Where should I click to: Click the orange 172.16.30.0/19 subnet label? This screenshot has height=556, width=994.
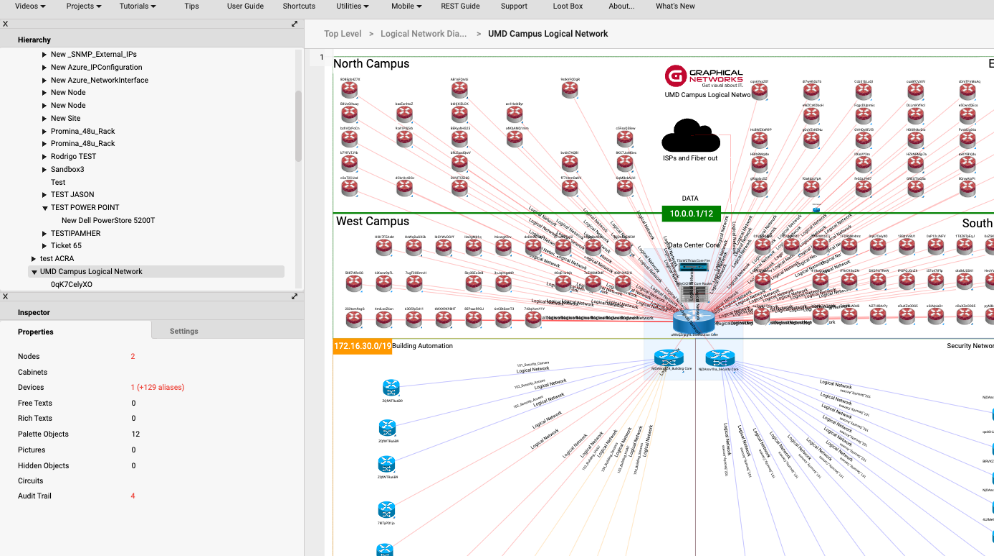(x=361, y=346)
